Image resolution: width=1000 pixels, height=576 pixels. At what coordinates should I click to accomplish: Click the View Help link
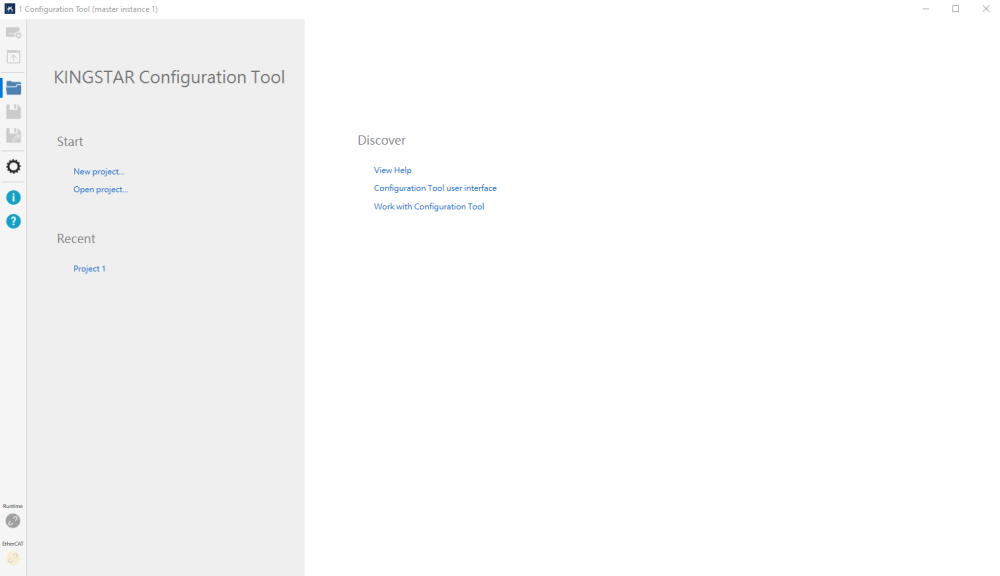point(392,170)
